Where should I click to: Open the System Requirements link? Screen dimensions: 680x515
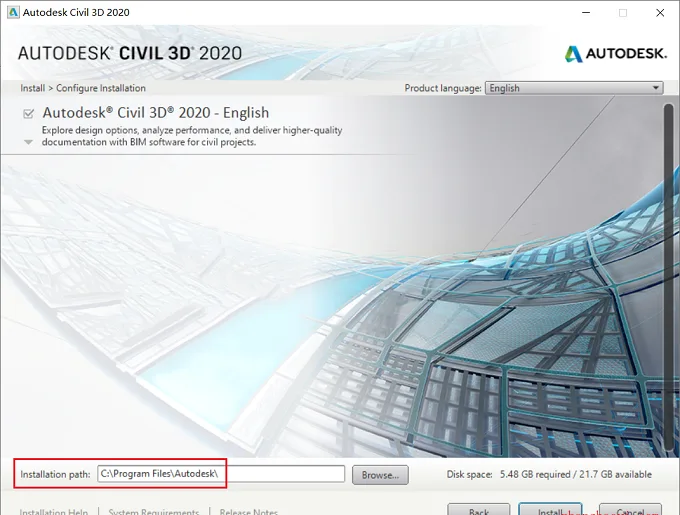tap(154, 512)
